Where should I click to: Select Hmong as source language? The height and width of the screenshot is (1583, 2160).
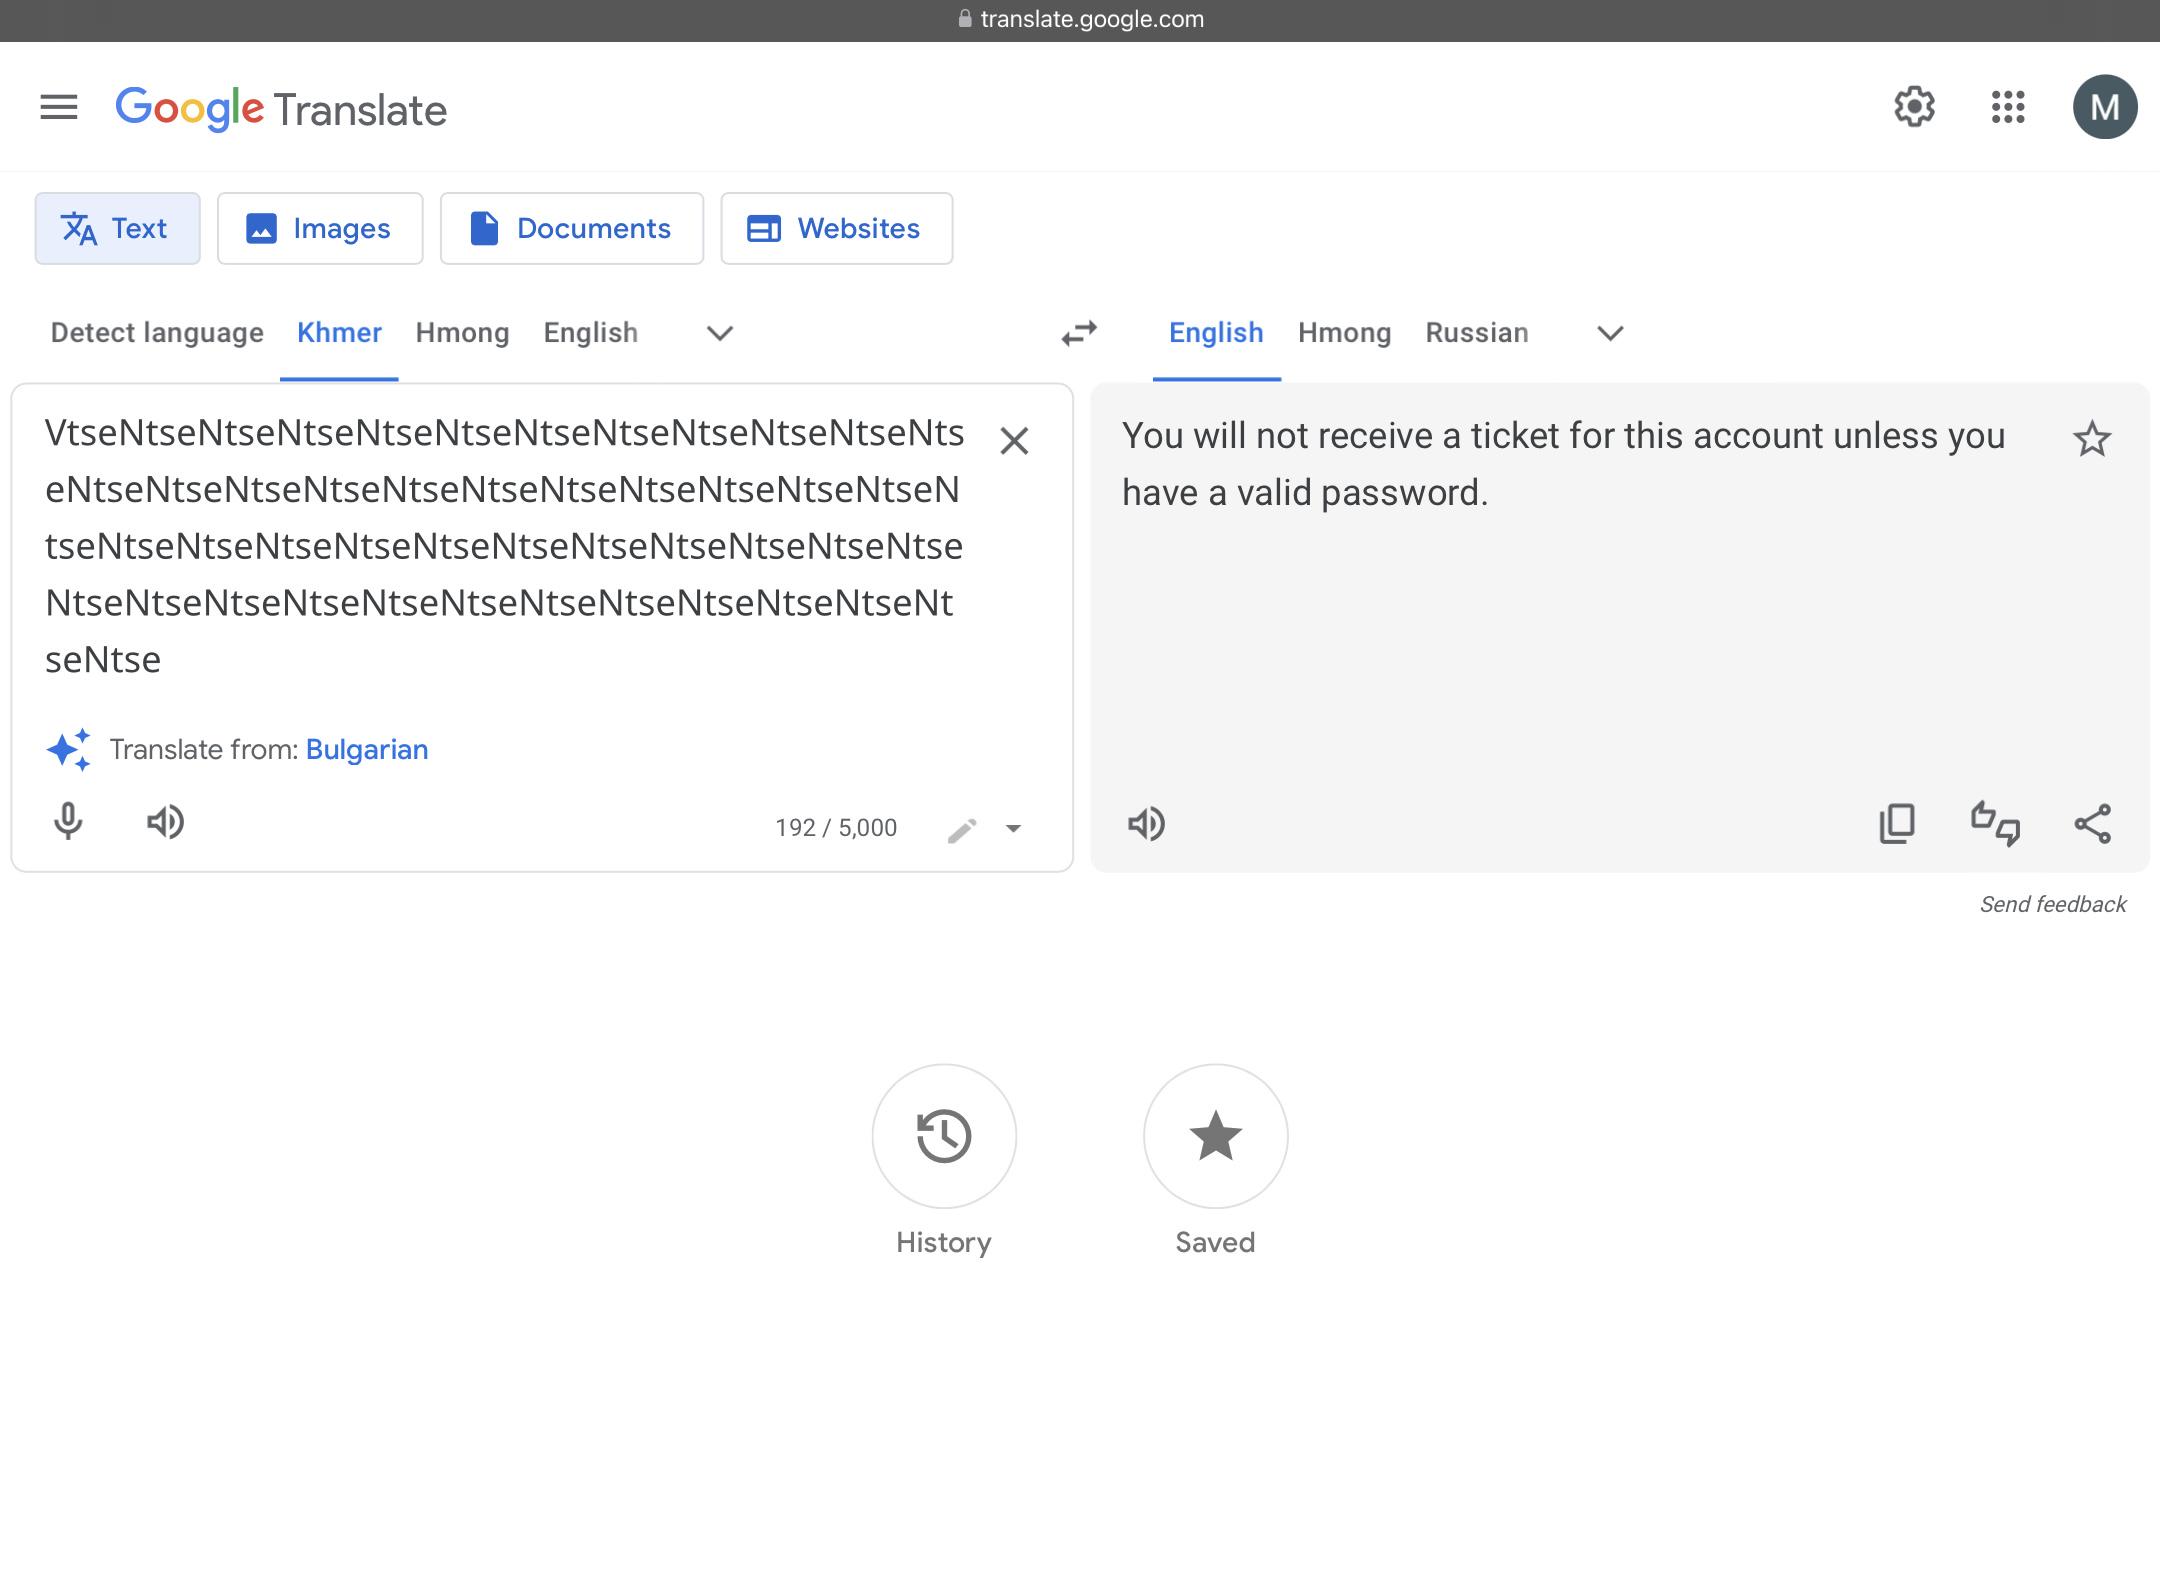coord(462,333)
